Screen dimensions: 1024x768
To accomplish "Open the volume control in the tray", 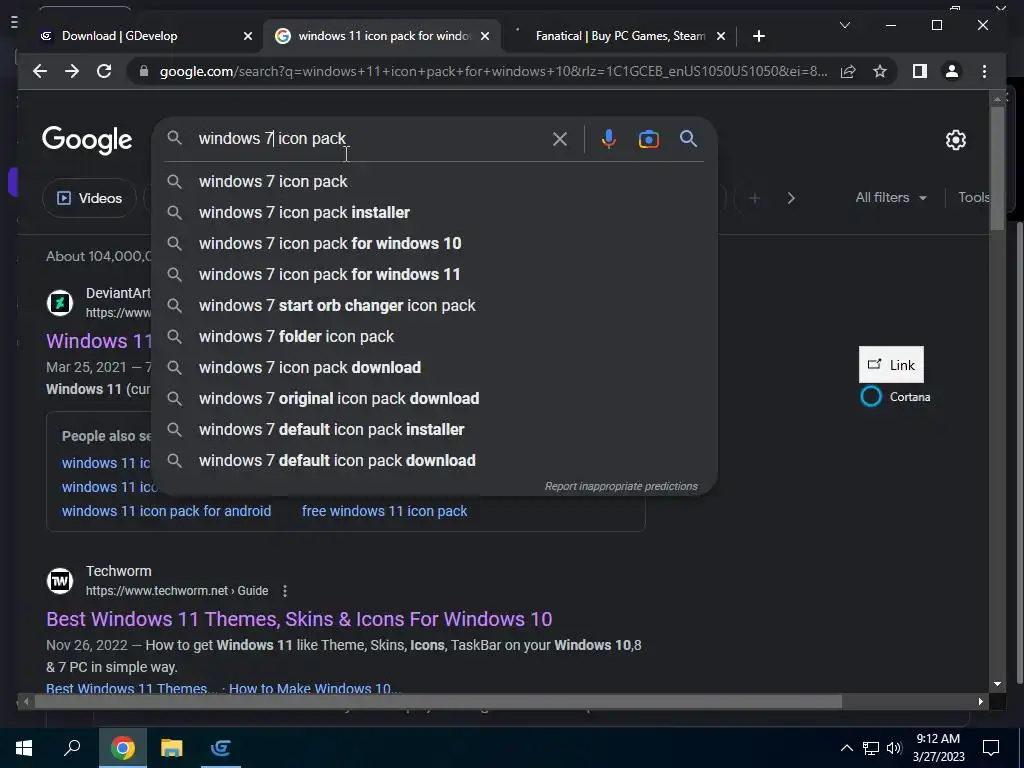I will [894, 748].
